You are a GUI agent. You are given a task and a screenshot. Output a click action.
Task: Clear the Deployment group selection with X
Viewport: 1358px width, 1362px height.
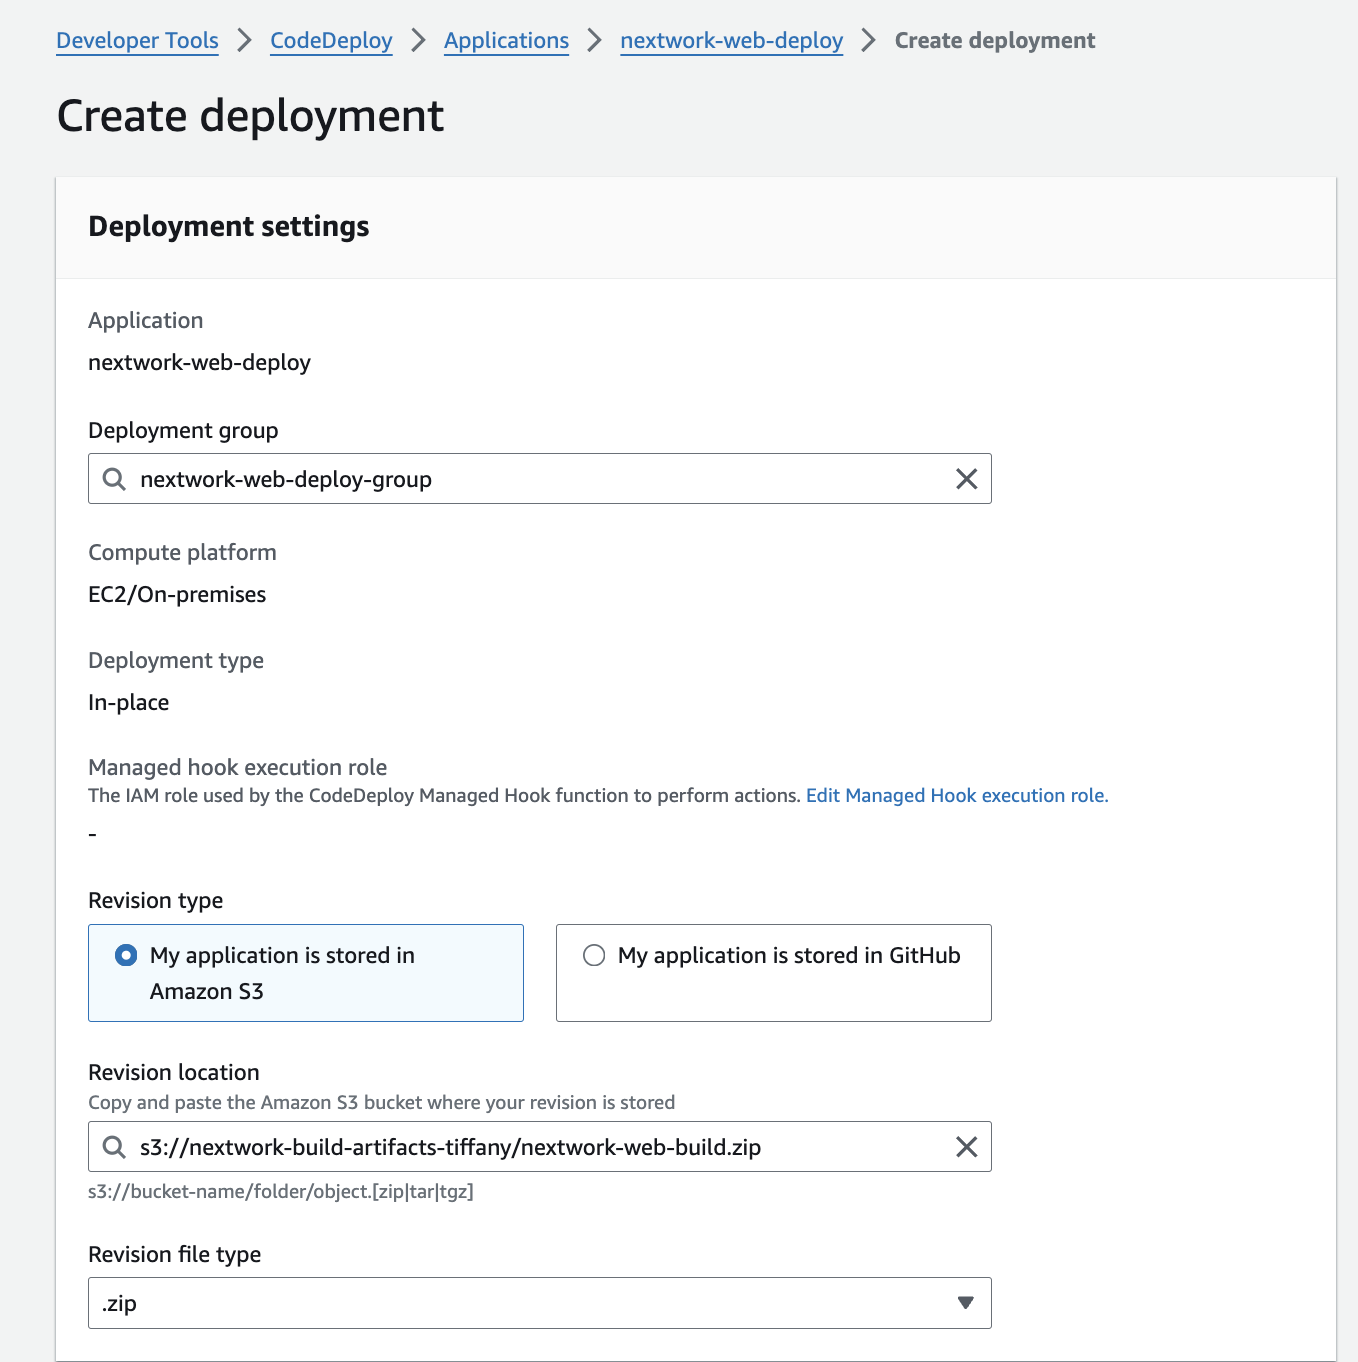[x=966, y=479]
